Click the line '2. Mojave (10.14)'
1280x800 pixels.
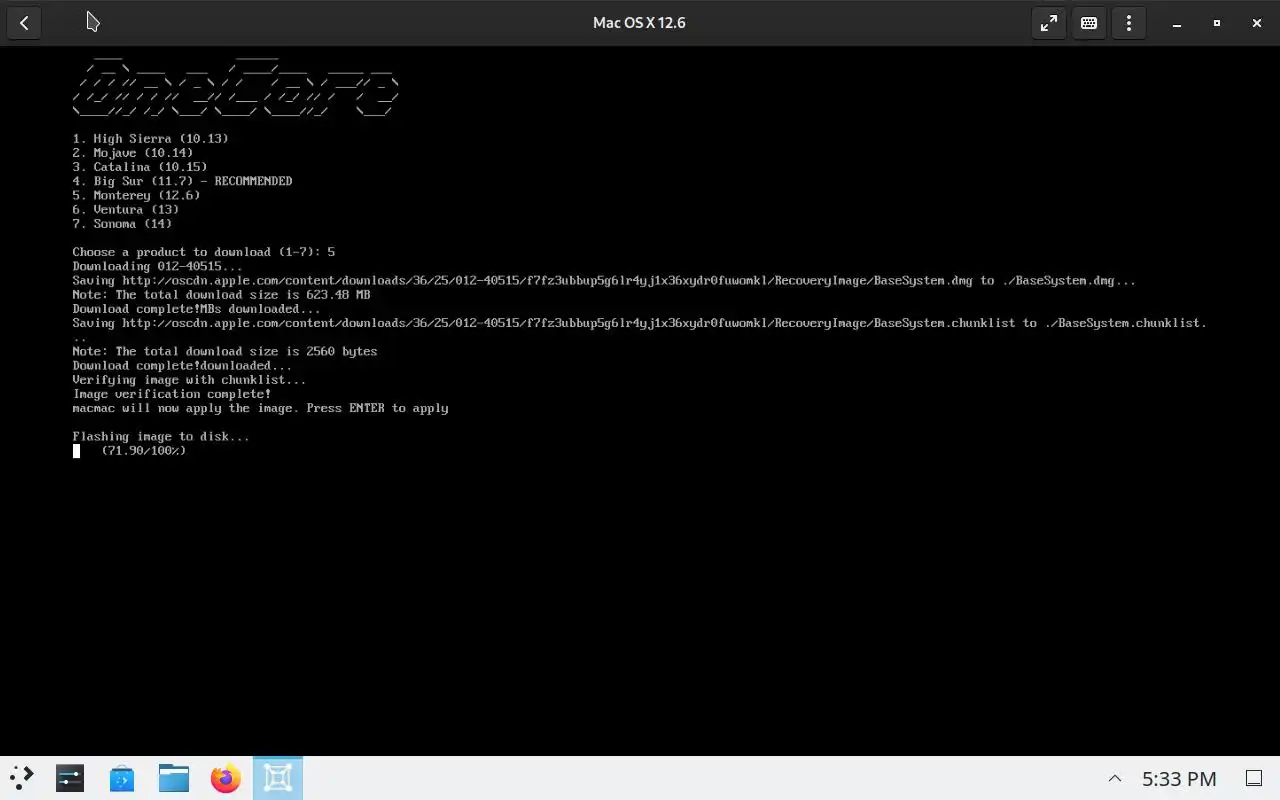click(x=133, y=153)
